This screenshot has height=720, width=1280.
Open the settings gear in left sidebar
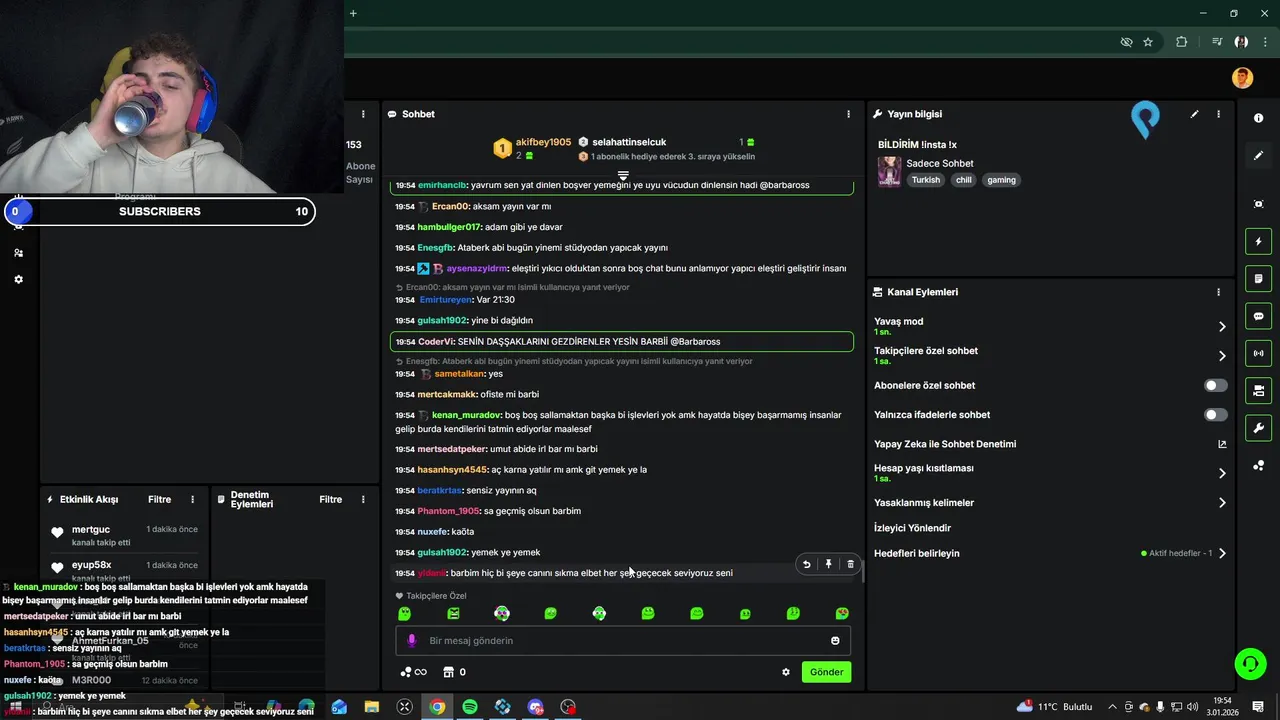point(18,279)
